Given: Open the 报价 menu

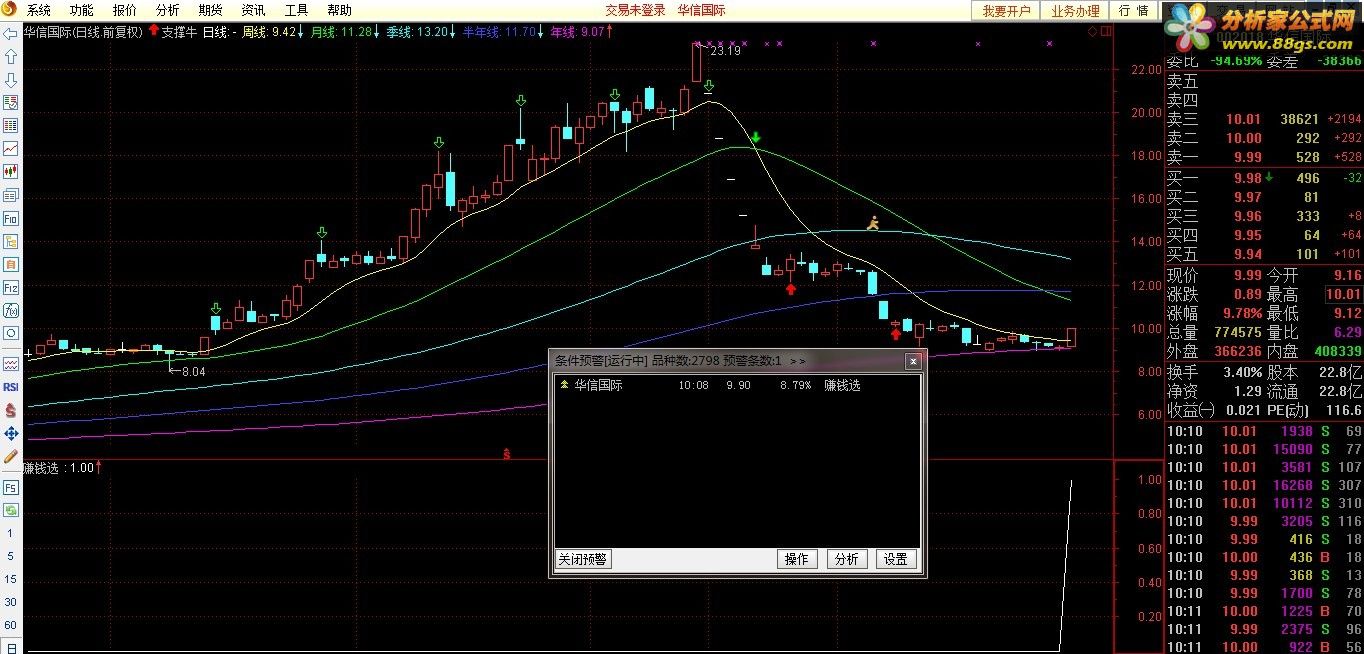Looking at the screenshot, I should point(124,10).
